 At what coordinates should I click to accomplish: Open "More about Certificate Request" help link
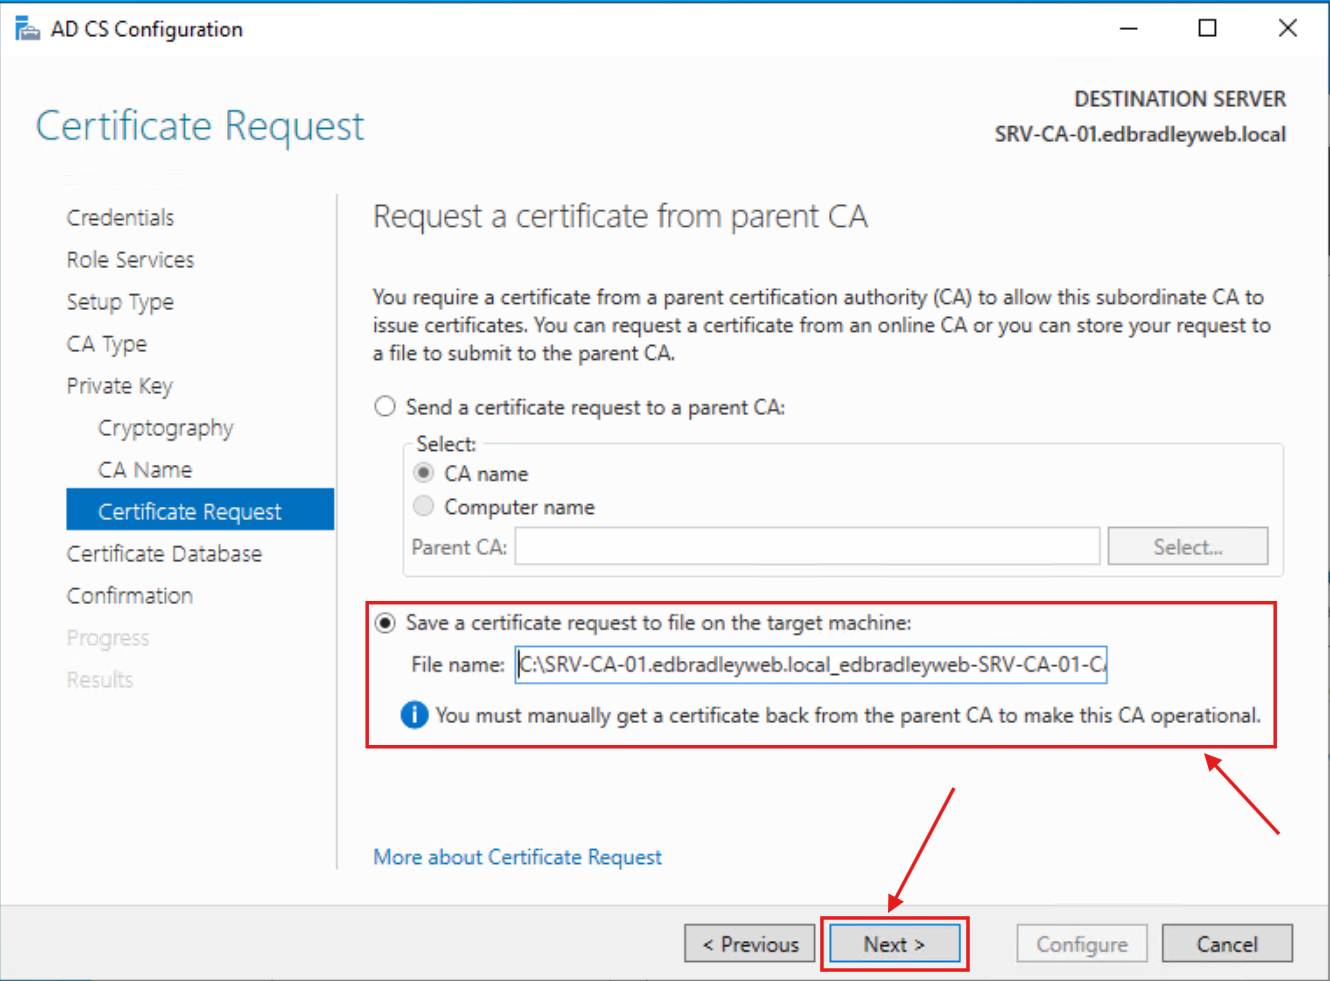(x=517, y=857)
